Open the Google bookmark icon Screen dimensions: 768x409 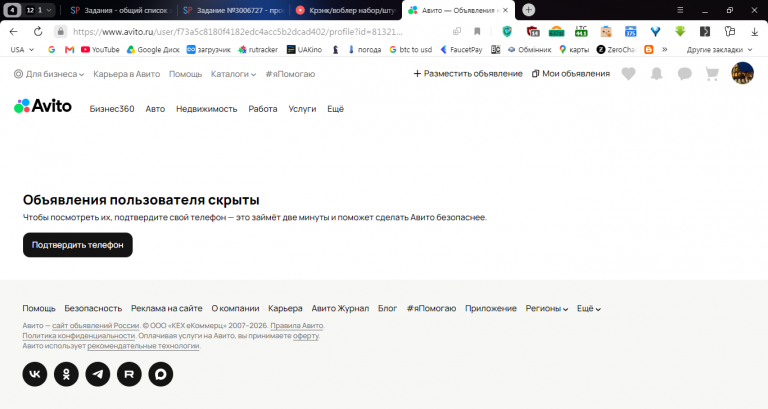point(51,49)
